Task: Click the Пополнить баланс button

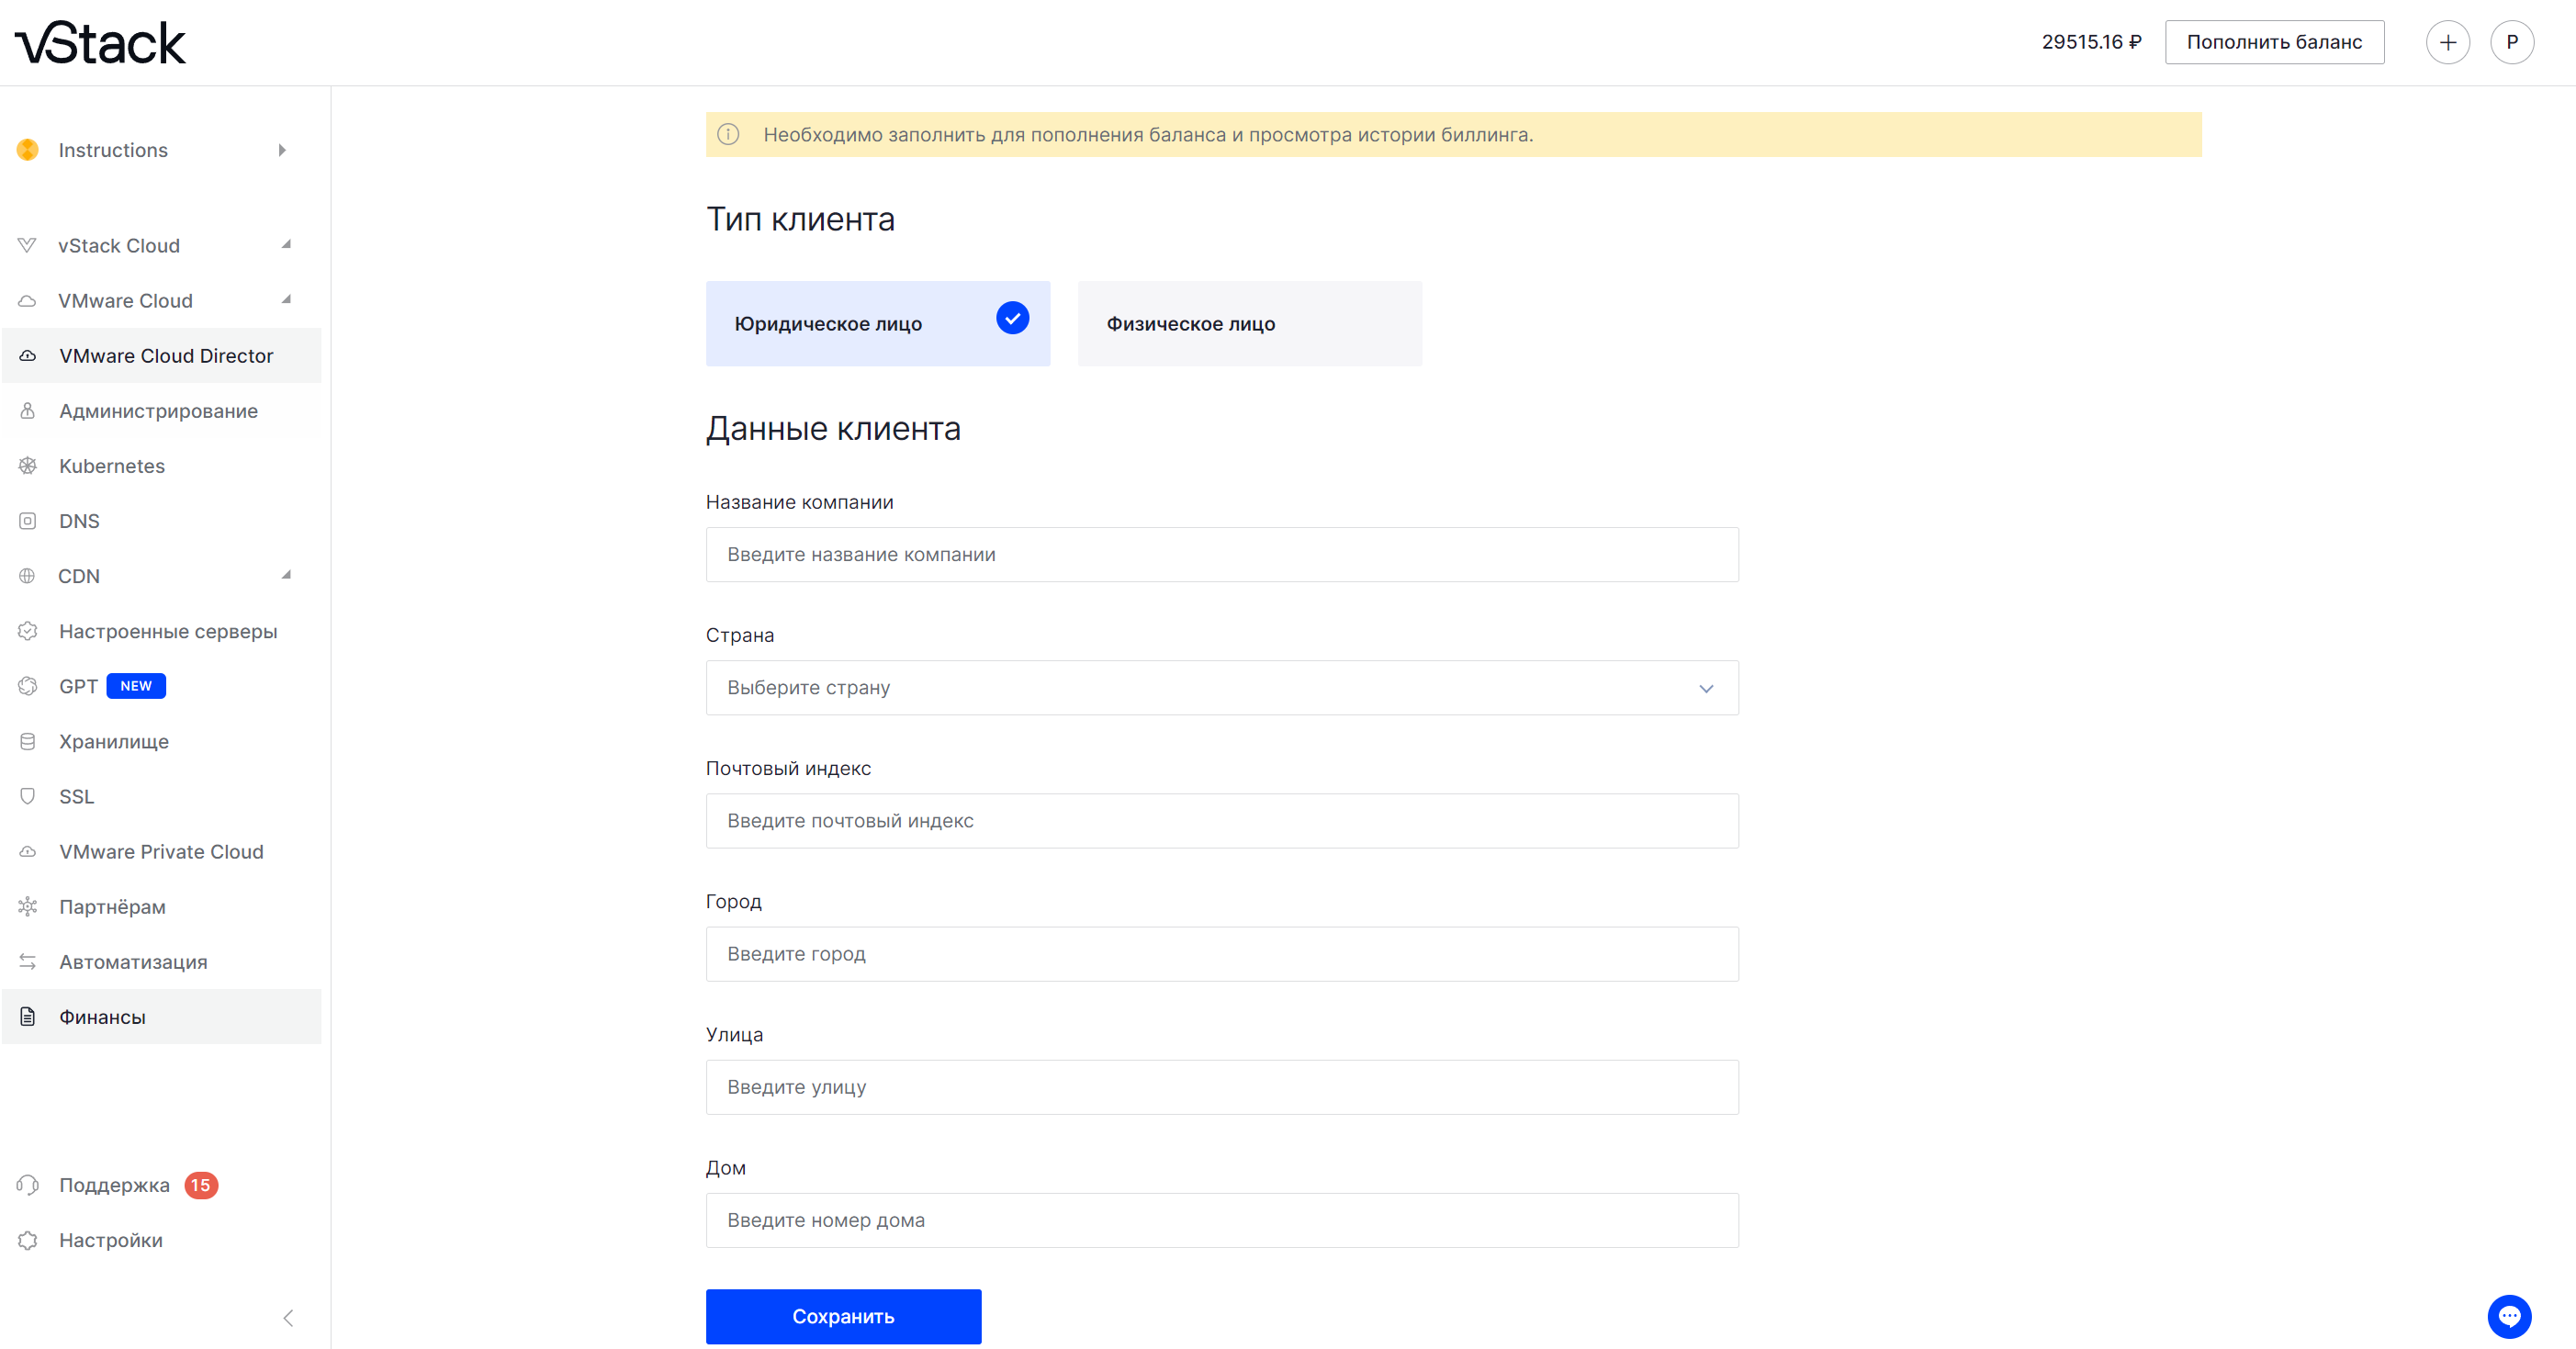Action: tap(2274, 42)
